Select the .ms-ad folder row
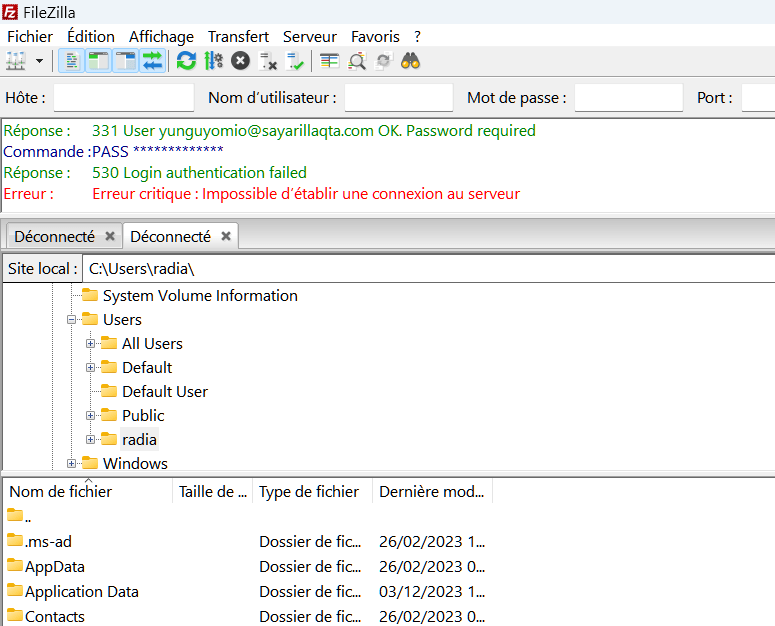This screenshot has width=775, height=626. click(x=249, y=542)
